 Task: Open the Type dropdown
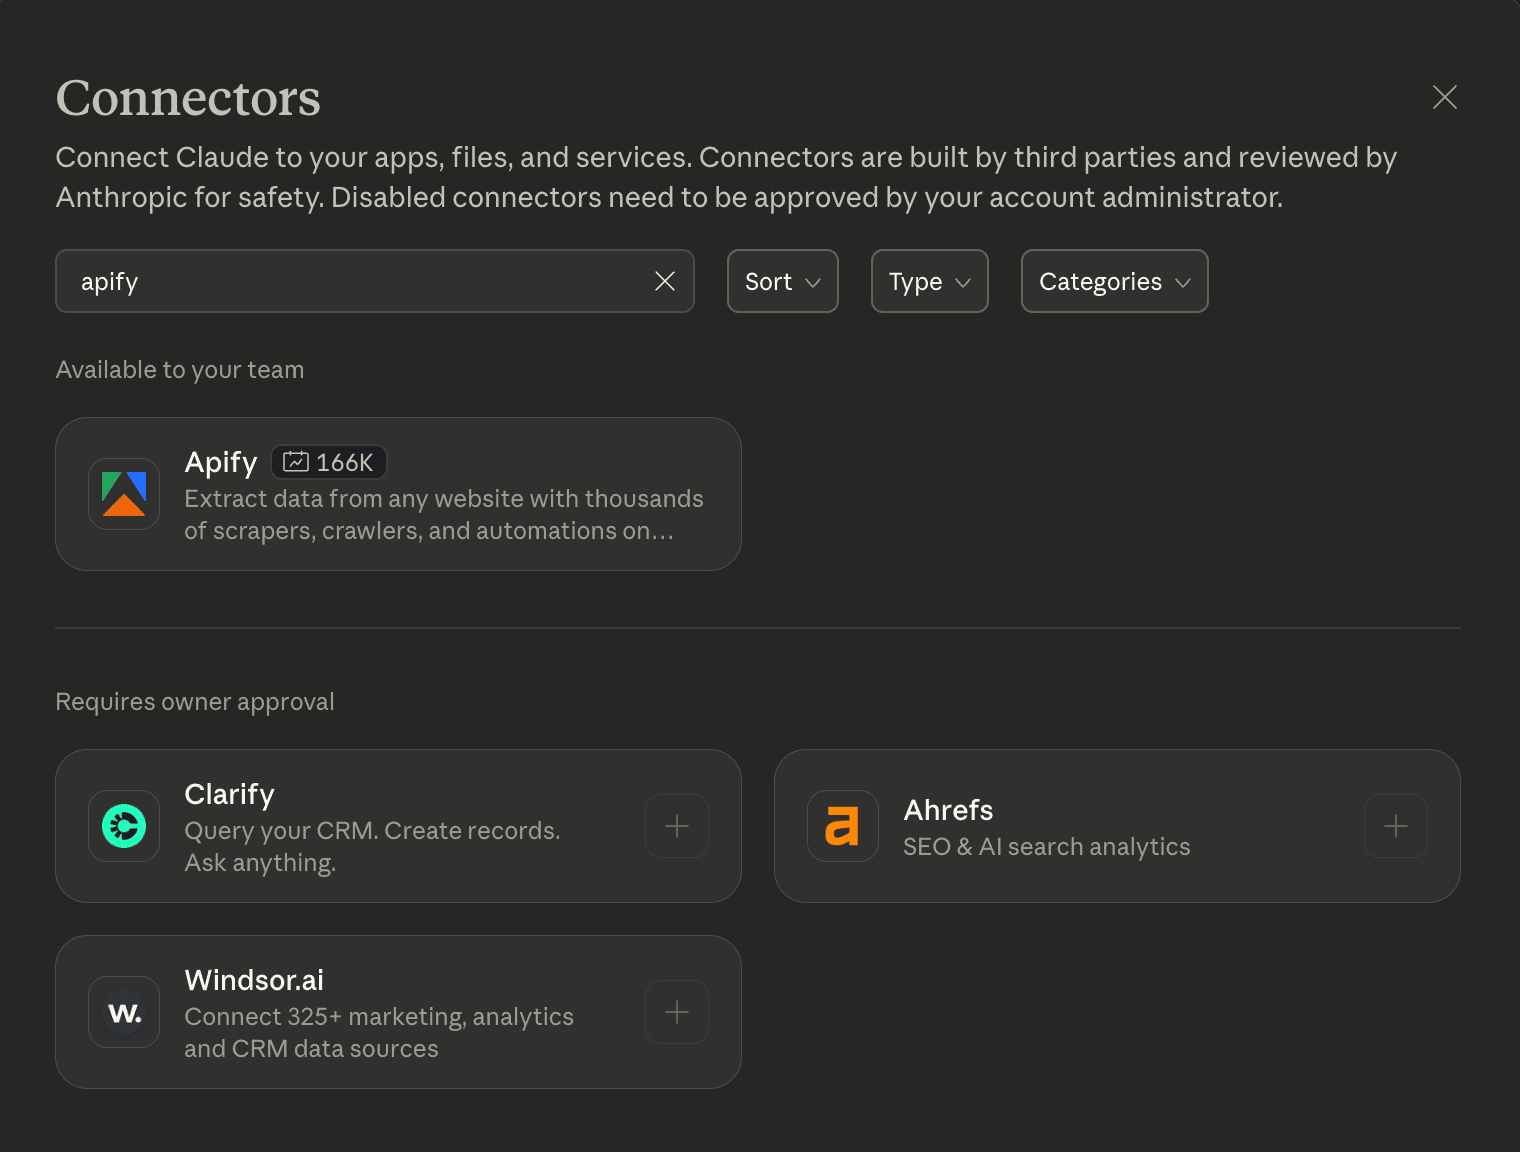[929, 281]
